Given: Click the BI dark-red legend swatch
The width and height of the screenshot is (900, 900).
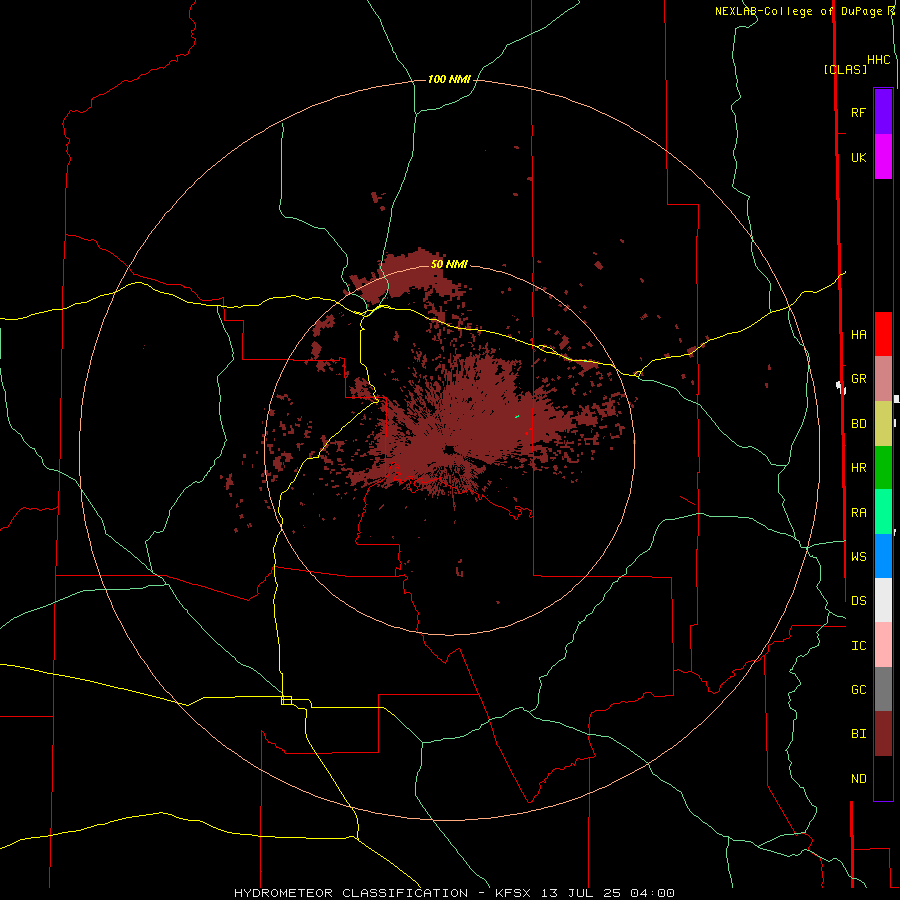Looking at the screenshot, I should point(883,734).
